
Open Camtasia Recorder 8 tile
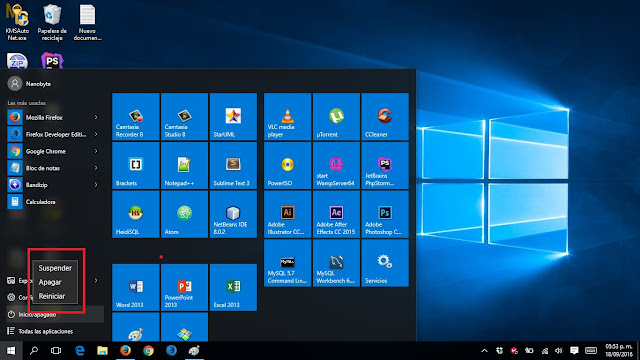tap(136, 116)
